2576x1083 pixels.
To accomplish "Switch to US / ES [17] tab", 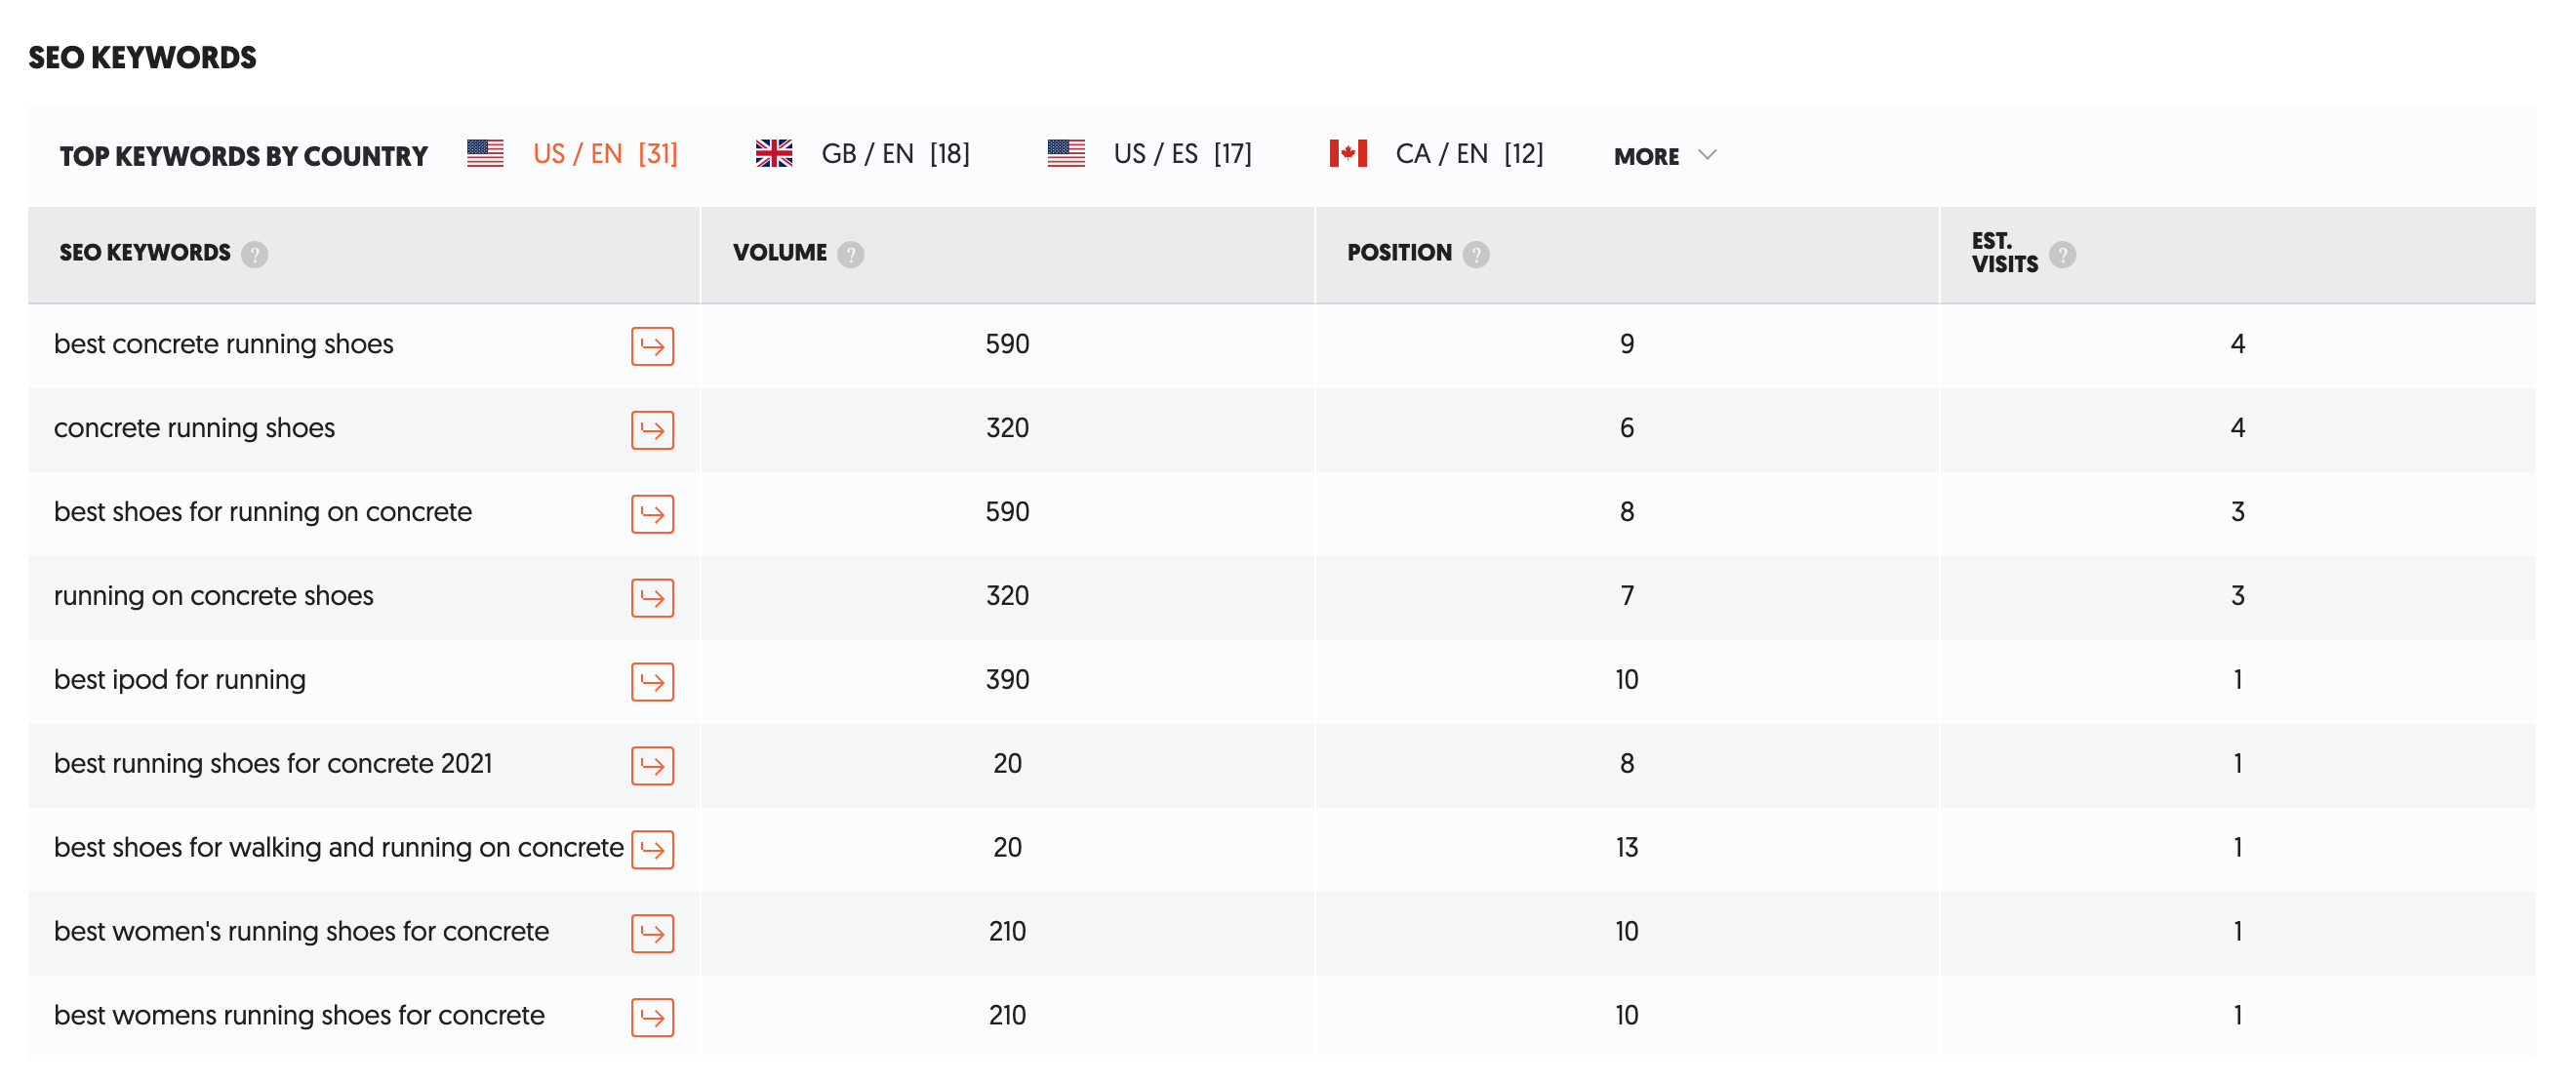I will (x=1182, y=154).
